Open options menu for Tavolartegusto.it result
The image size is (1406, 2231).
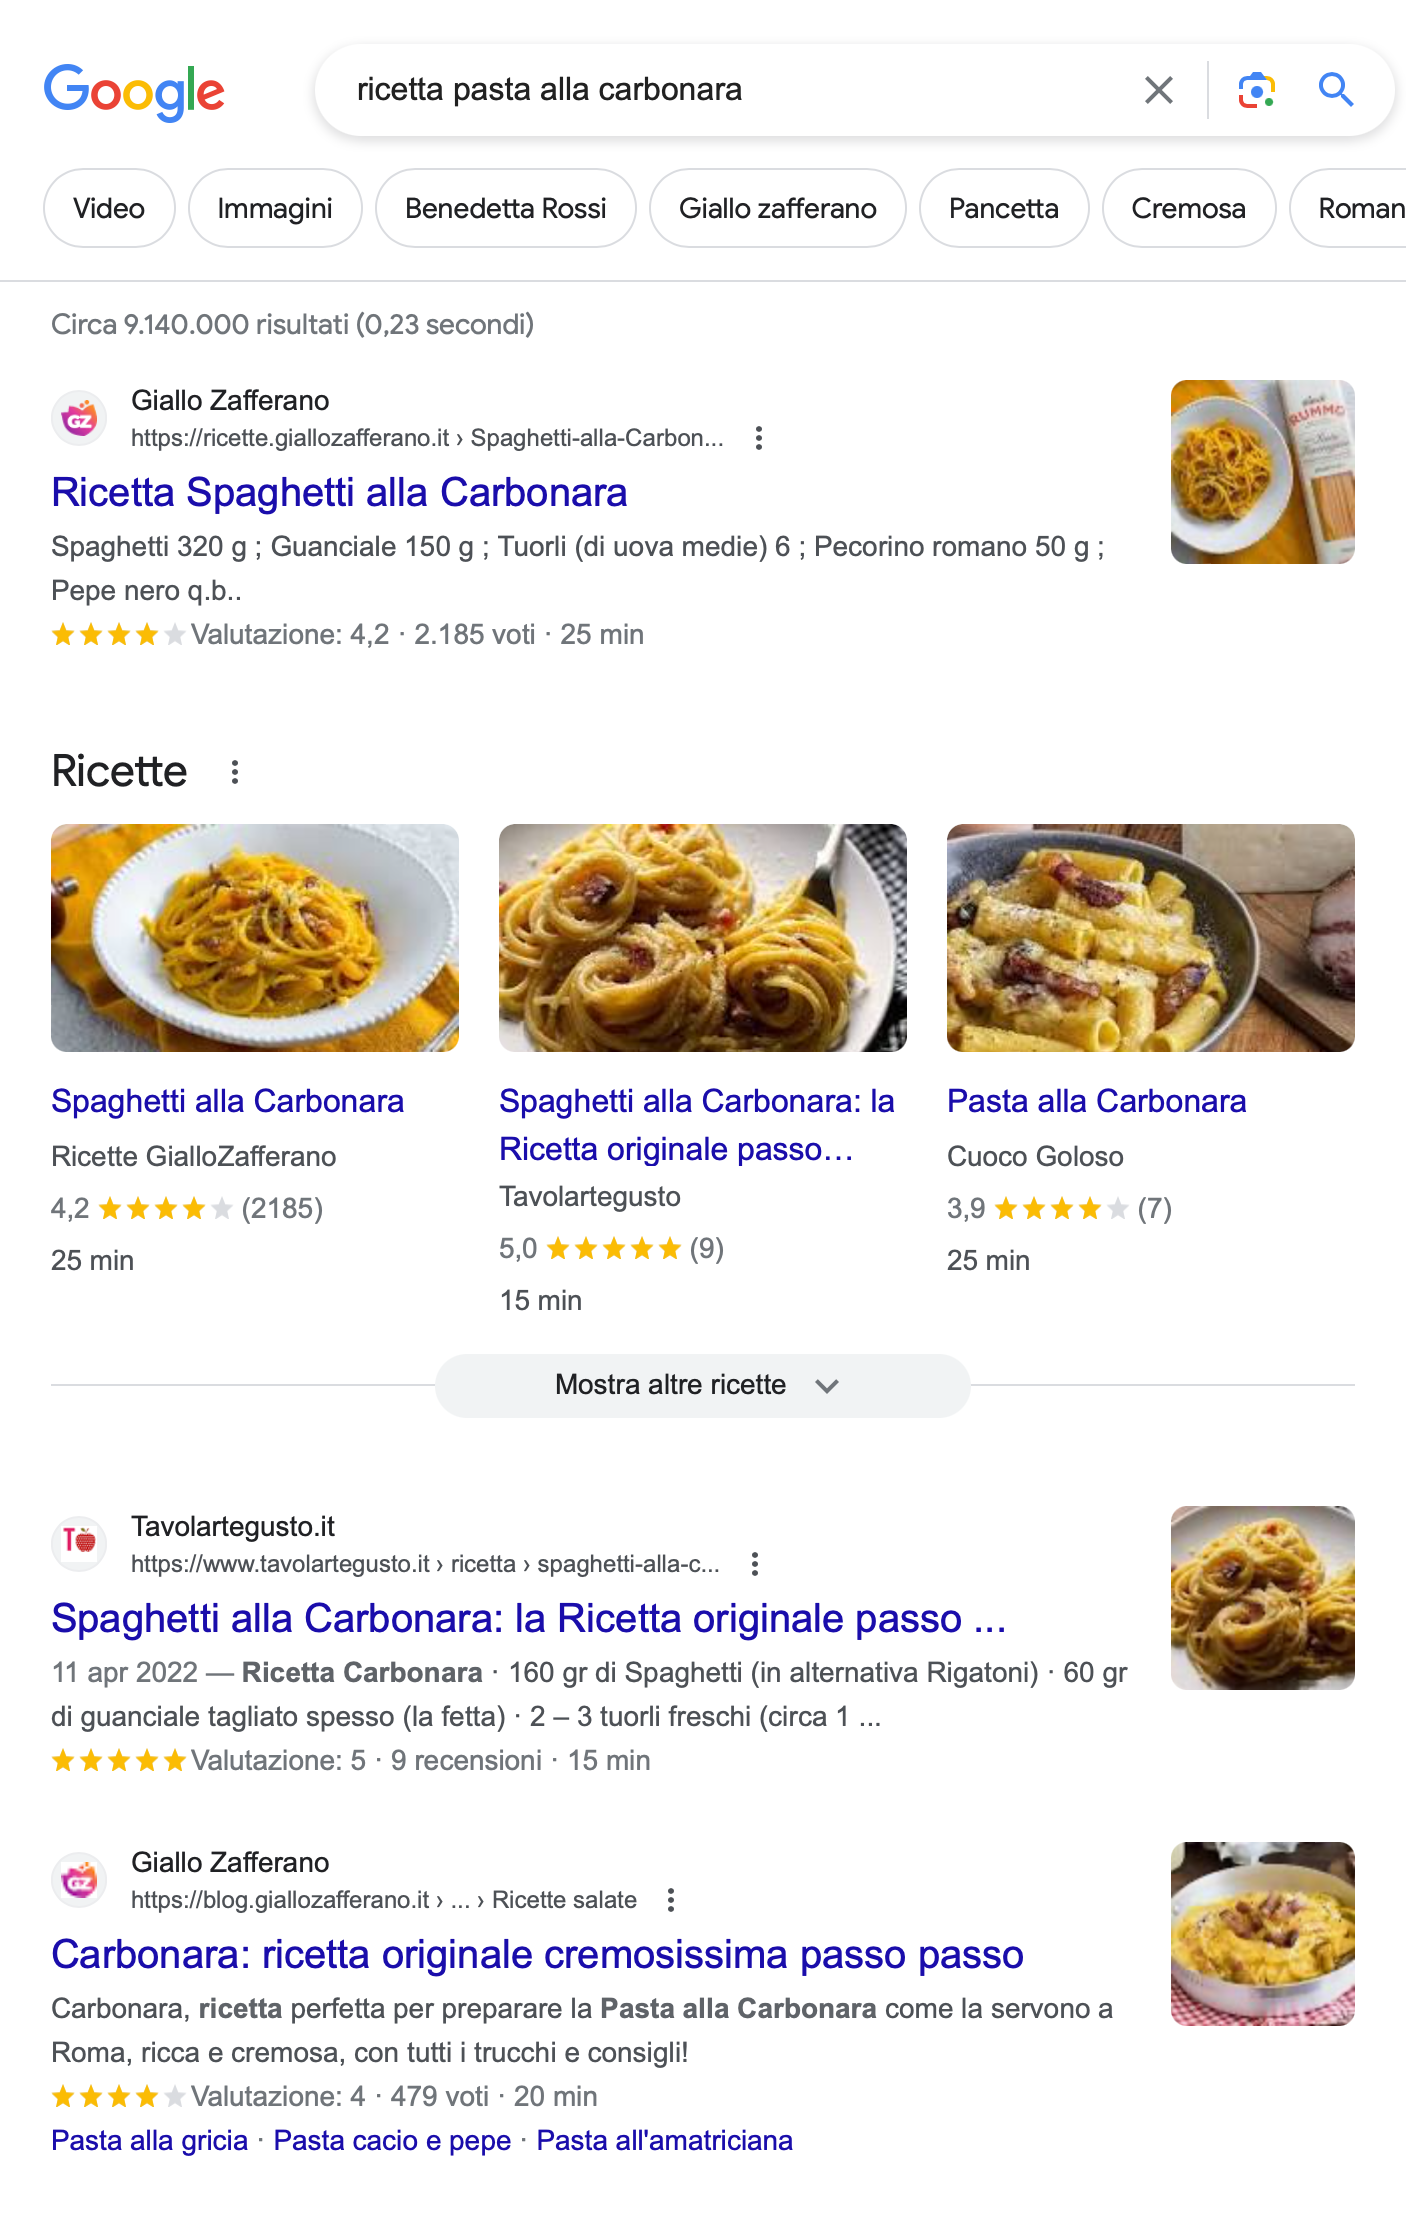click(755, 1564)
